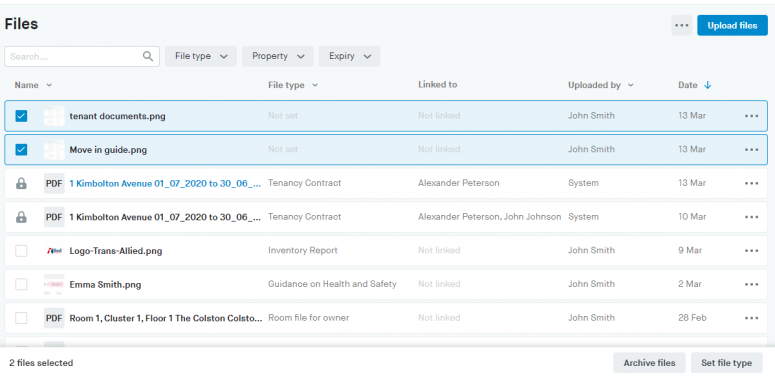Click PDF icon of Room 1, Cluster 1 file
This screenshot has width=775, height=377.
tap(54, 318)
